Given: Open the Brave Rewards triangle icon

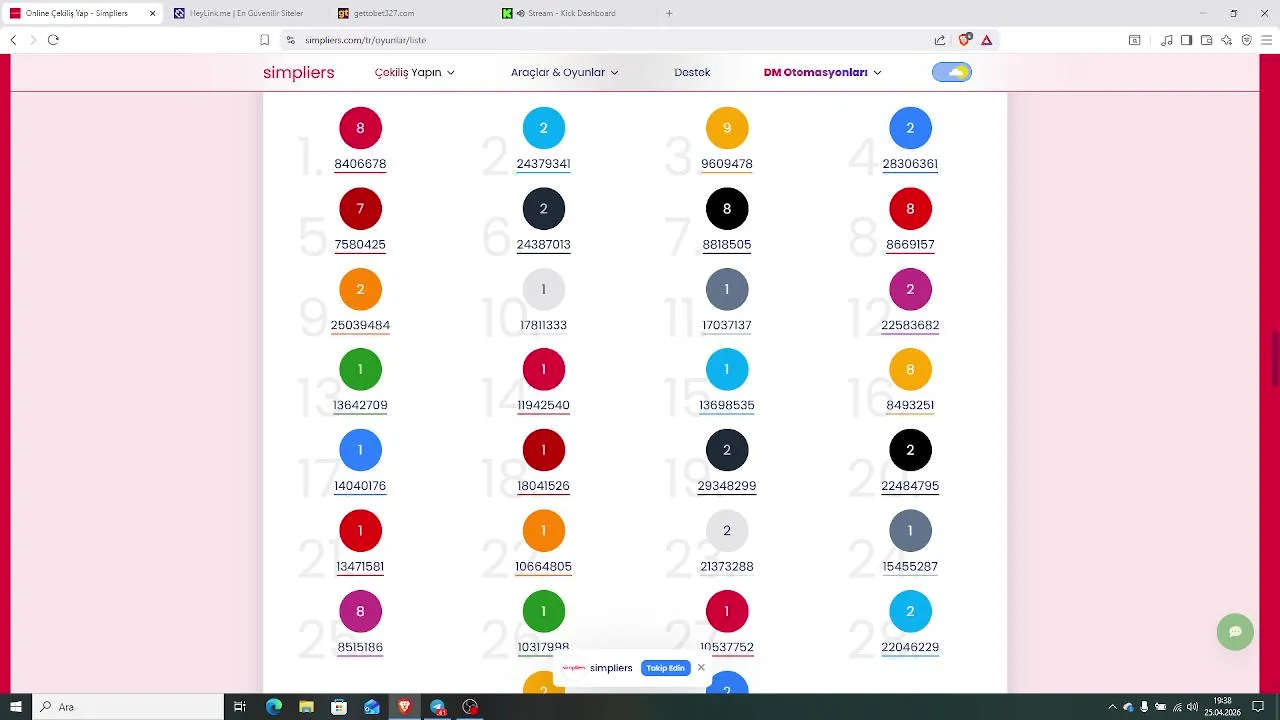Looking at the screenshot, I should 986,40.
